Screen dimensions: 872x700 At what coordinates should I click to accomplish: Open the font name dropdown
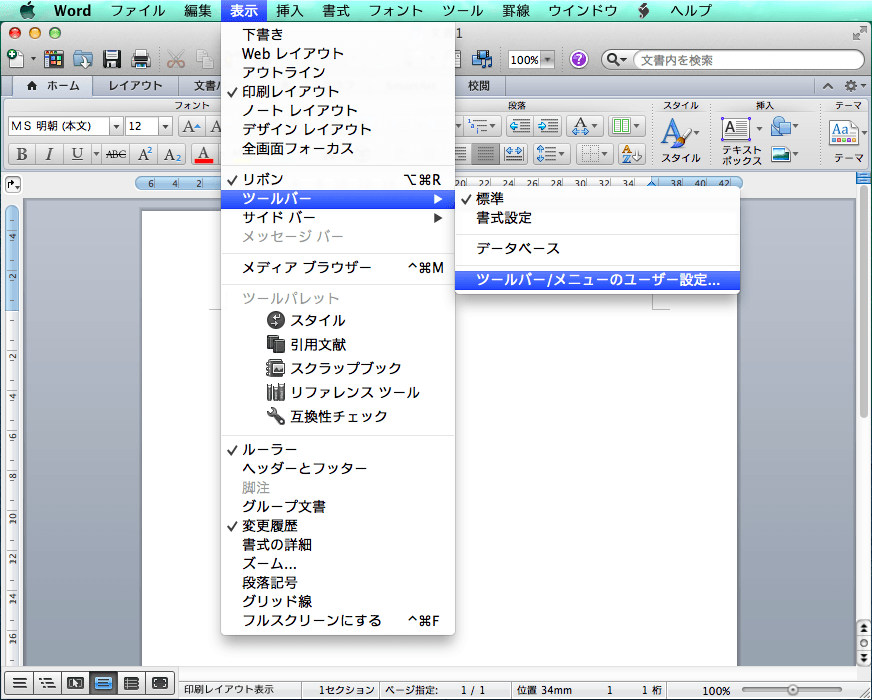(x=116, y=127)
